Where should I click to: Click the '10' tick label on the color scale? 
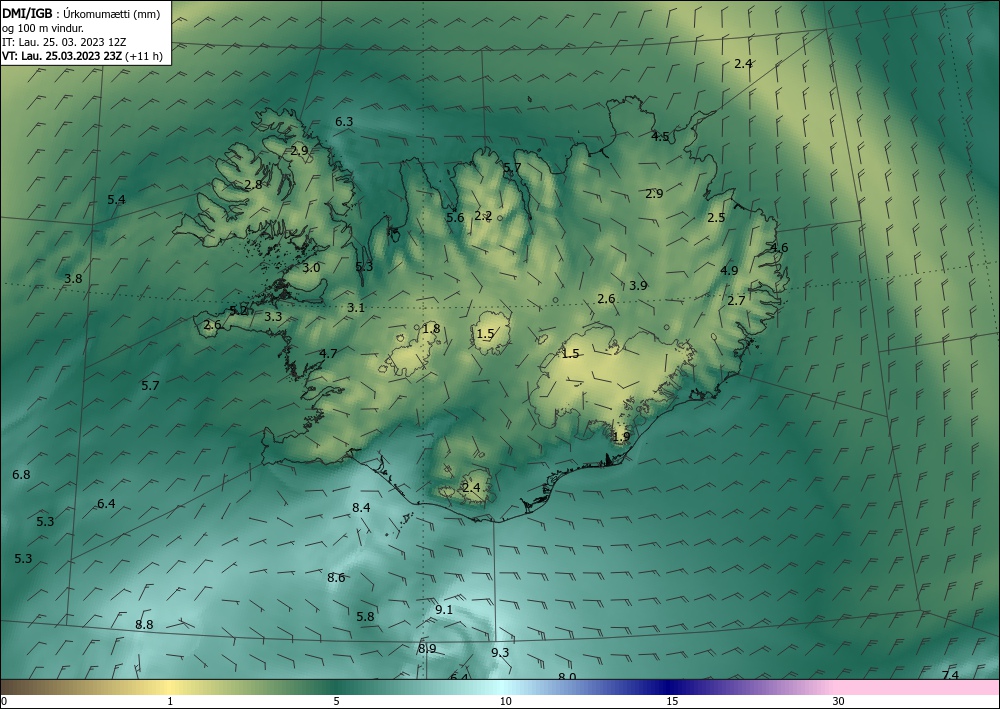505,701
